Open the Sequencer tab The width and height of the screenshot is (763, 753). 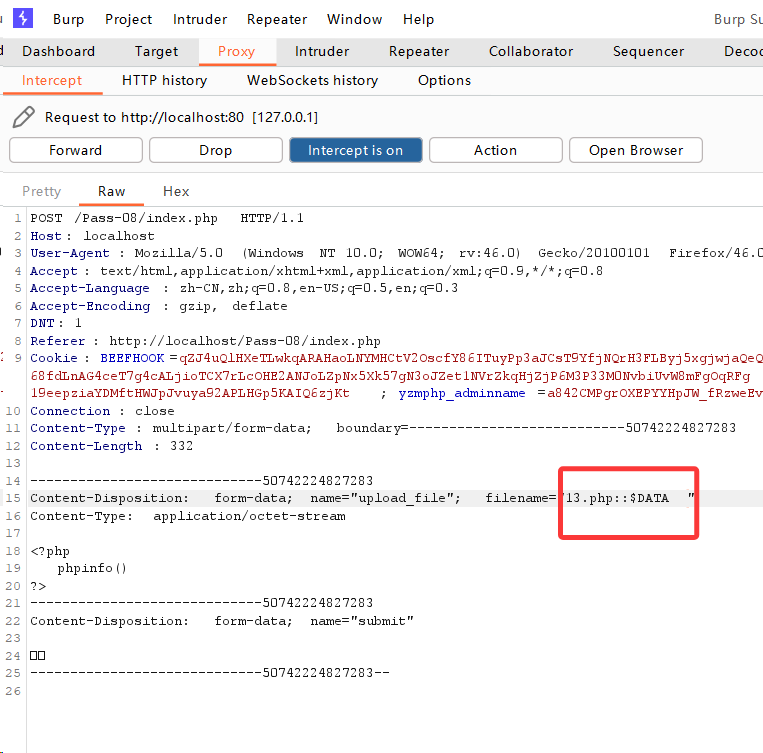tap(648, 51)
